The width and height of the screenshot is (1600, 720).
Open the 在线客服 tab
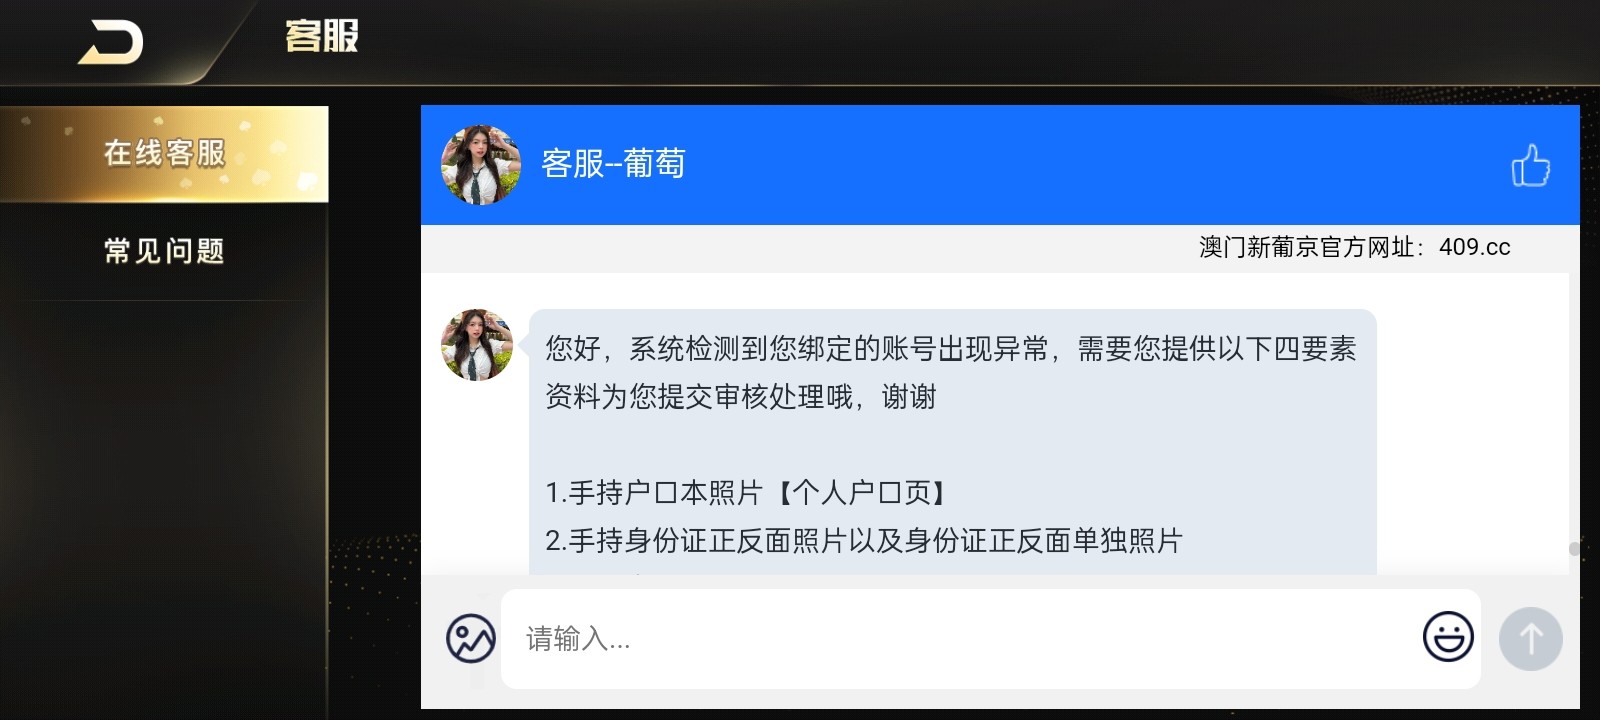point(164,153)
